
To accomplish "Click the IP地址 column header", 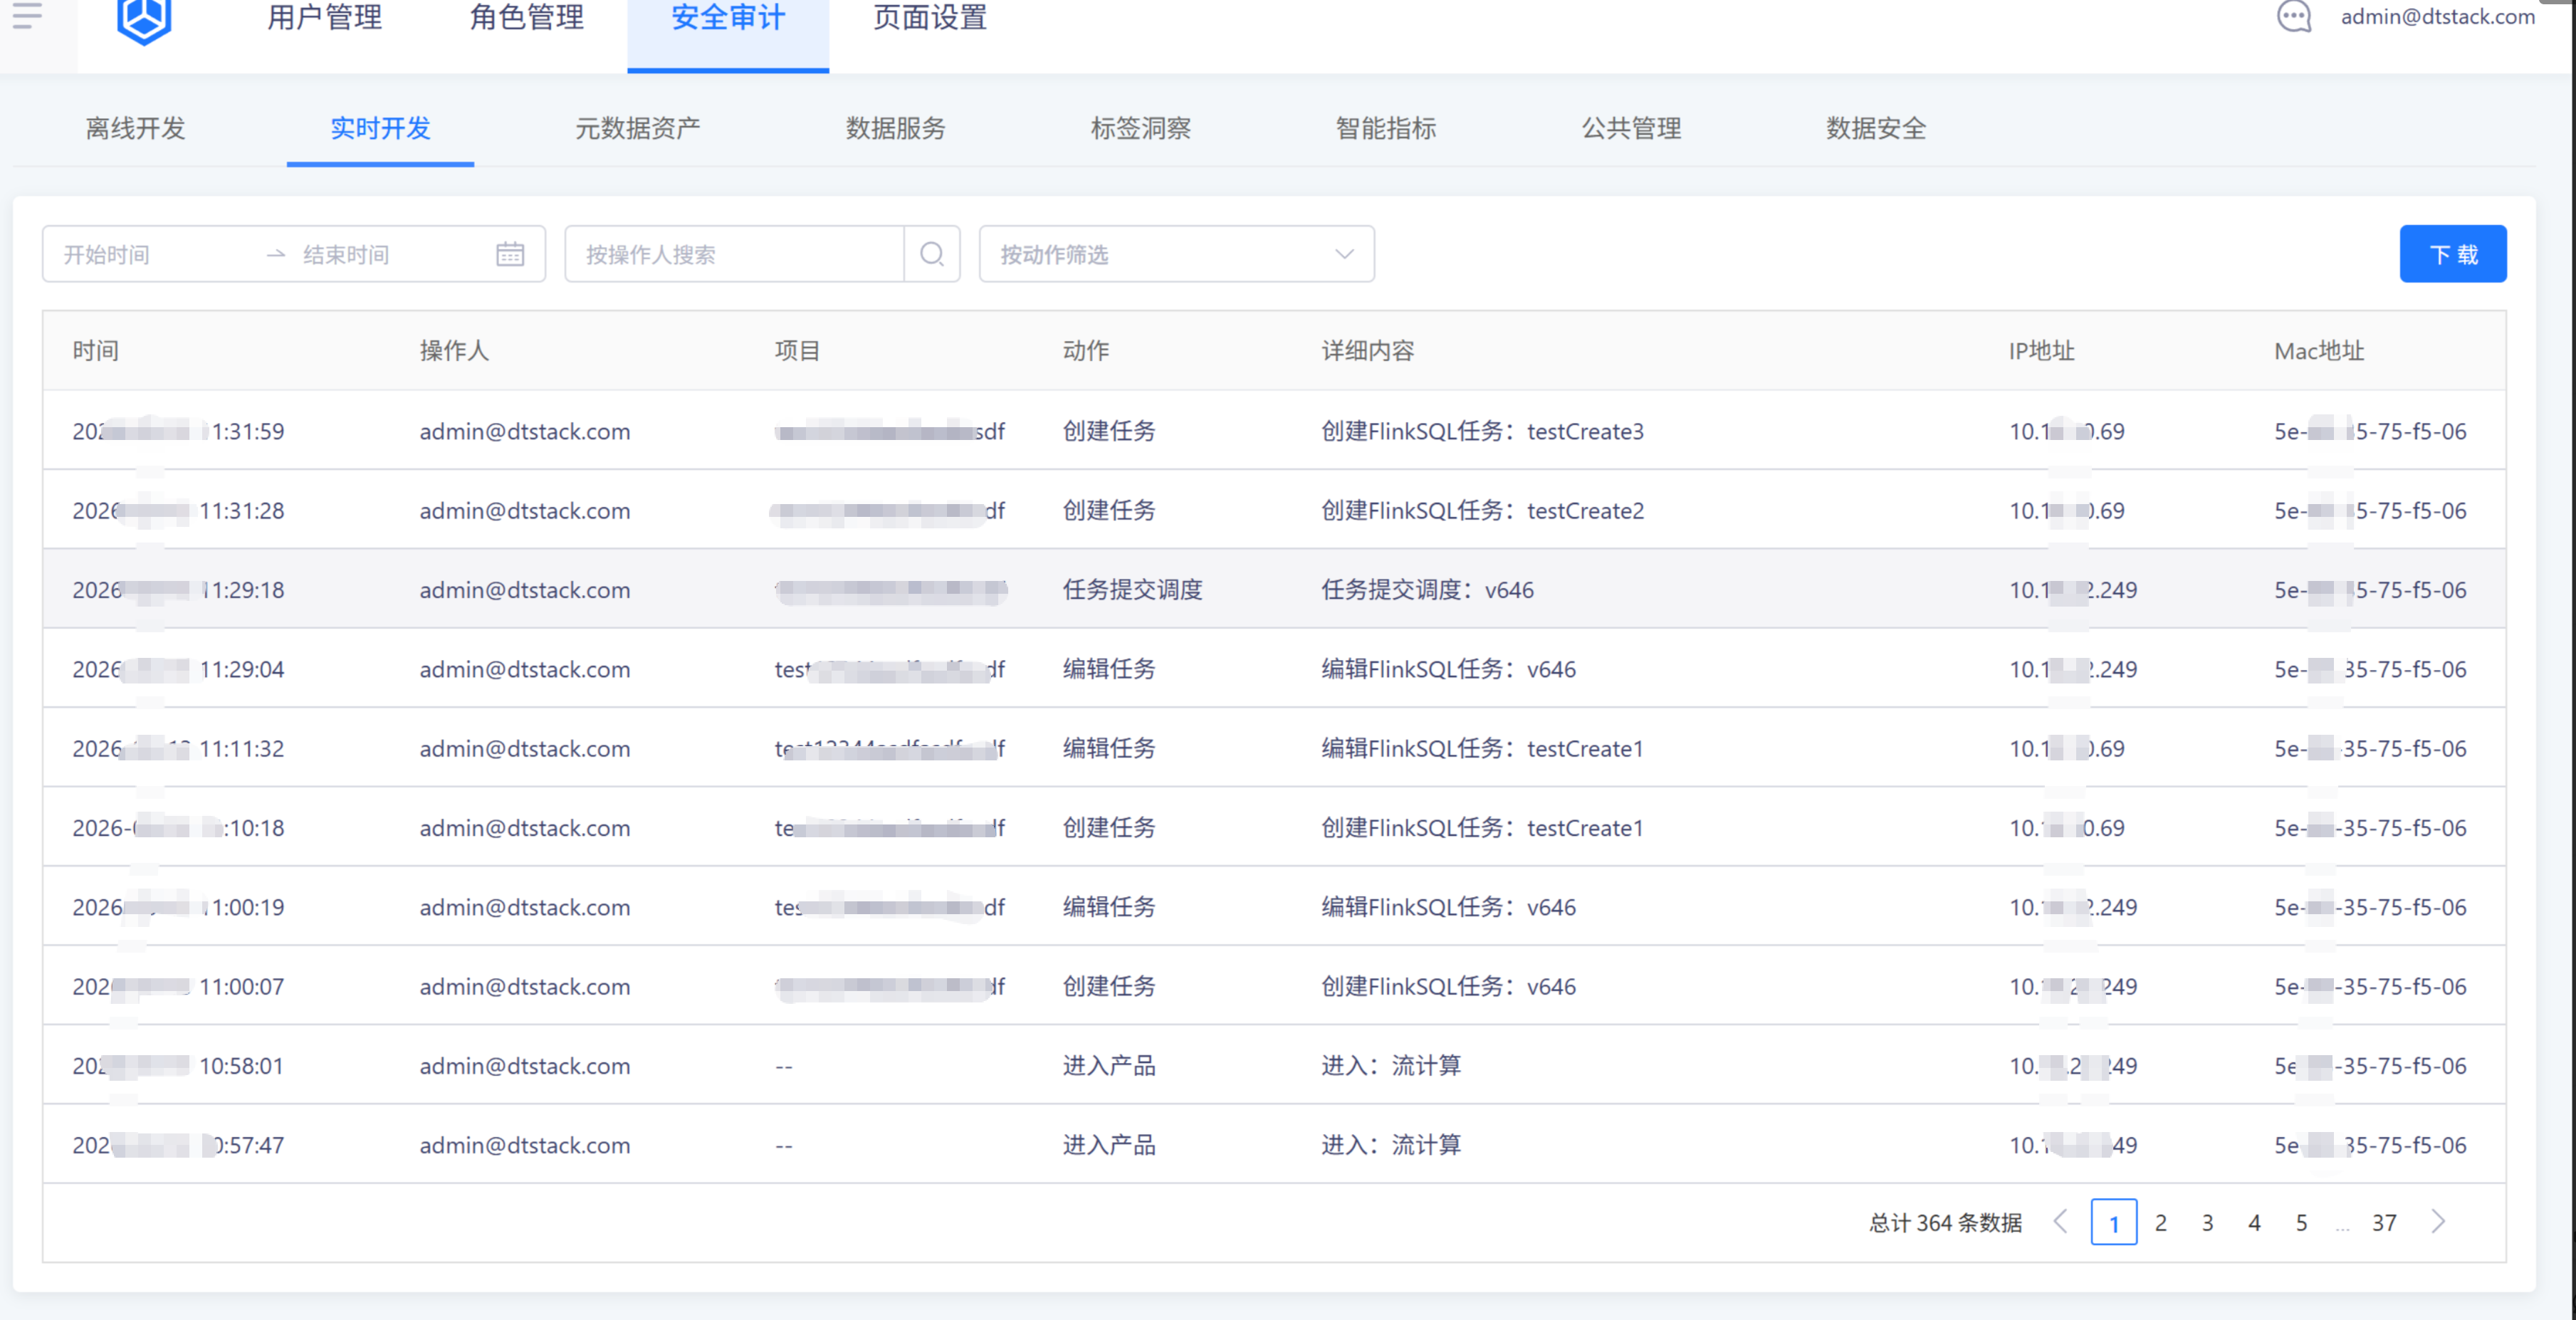I will pyautogui.click(x=2041, y=350).
